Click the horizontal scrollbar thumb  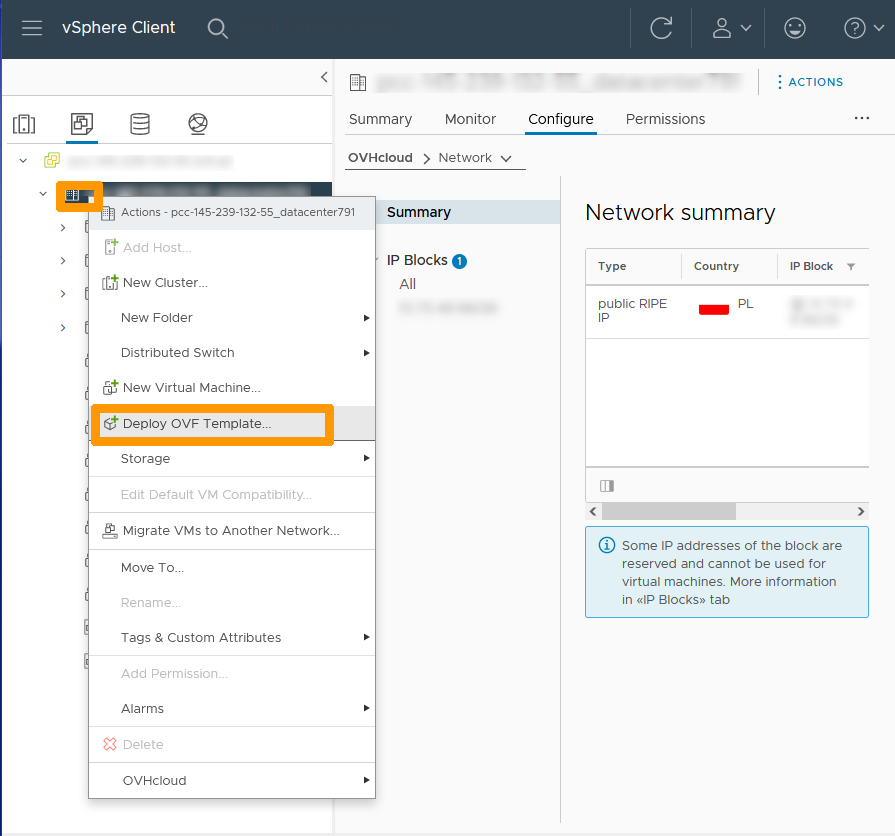(x=669, y=511)
